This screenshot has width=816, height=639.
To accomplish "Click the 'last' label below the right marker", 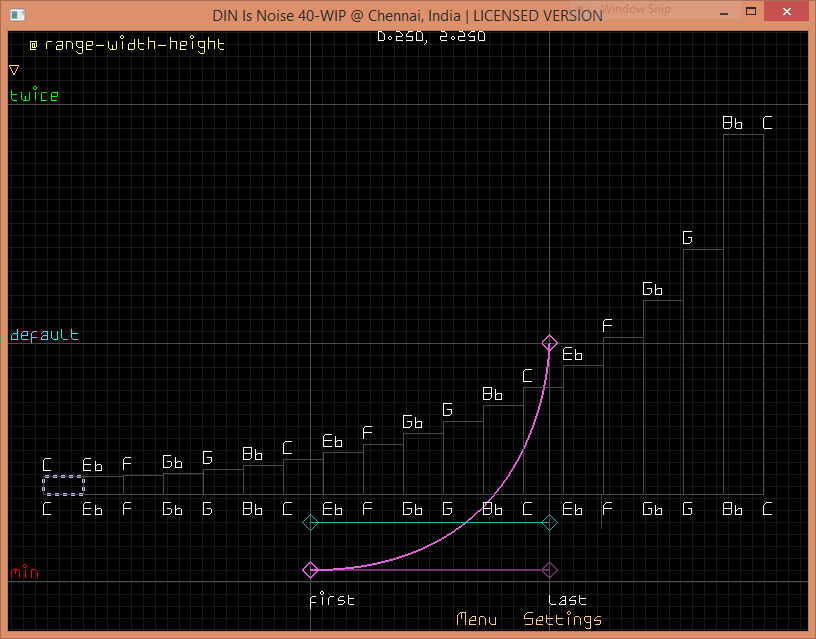I will pos(567,600).
